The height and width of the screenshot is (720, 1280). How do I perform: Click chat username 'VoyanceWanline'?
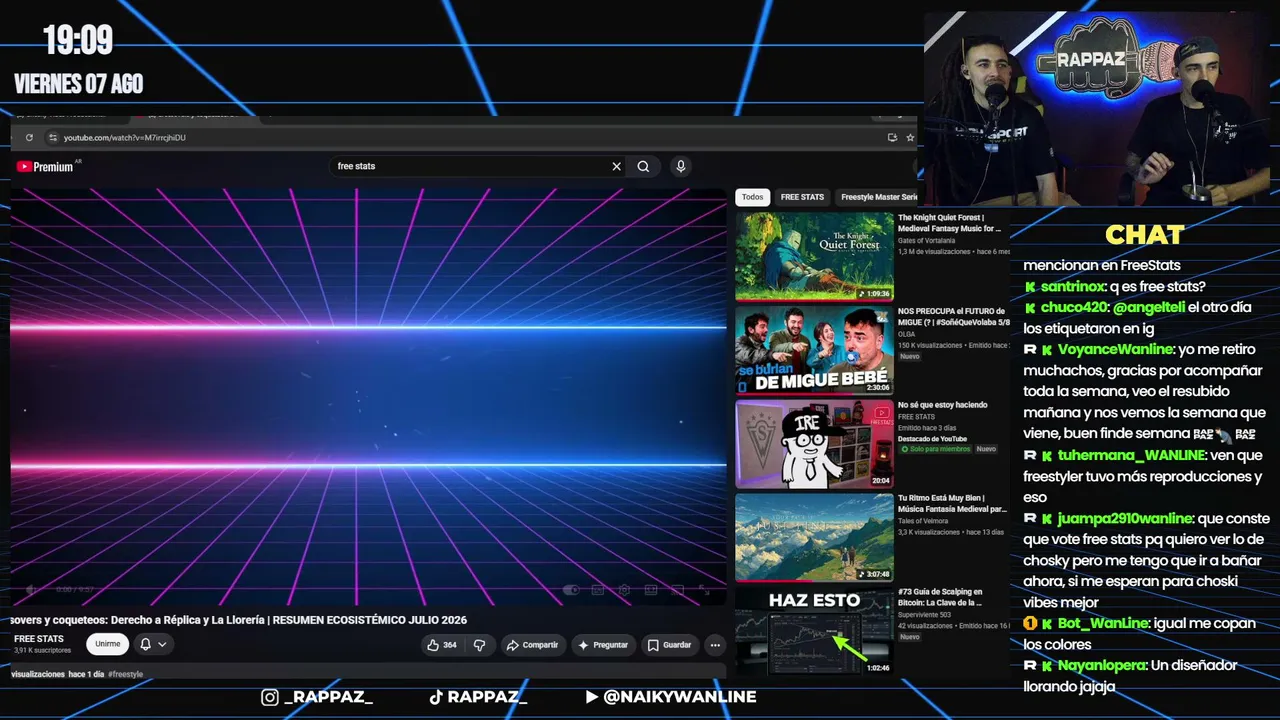coord(1114,350)
